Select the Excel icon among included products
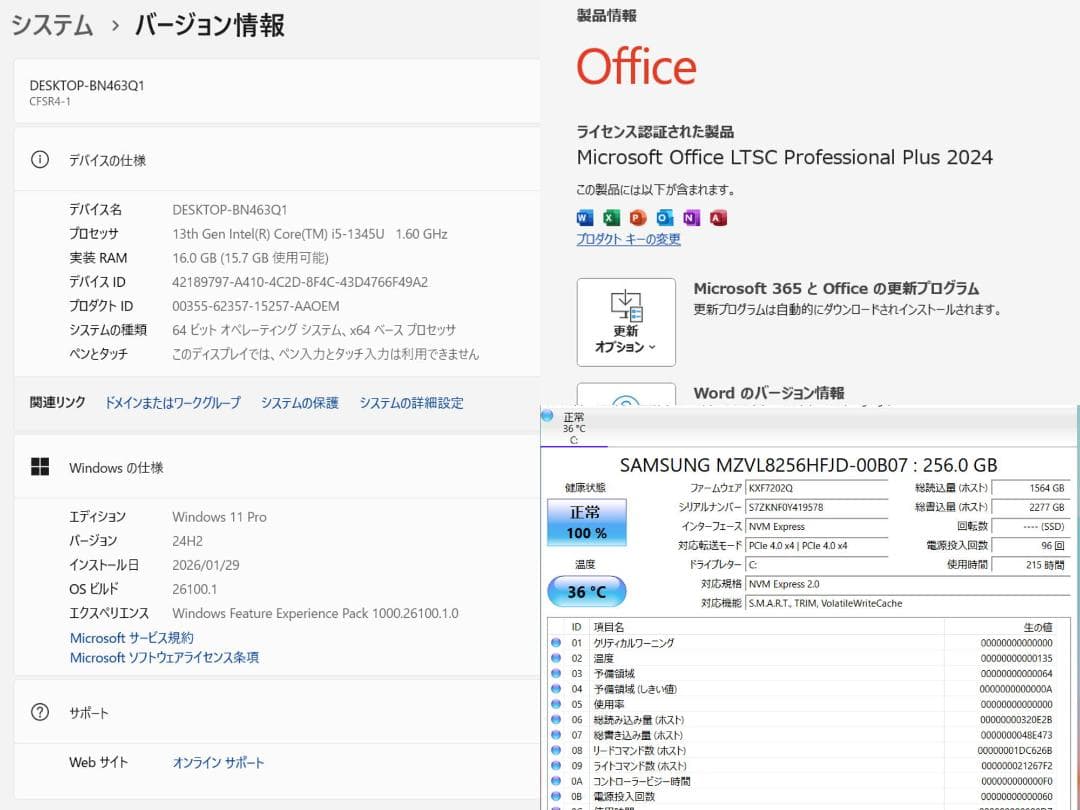This screenshot has height=810, width=1080. tap(610, 217)
